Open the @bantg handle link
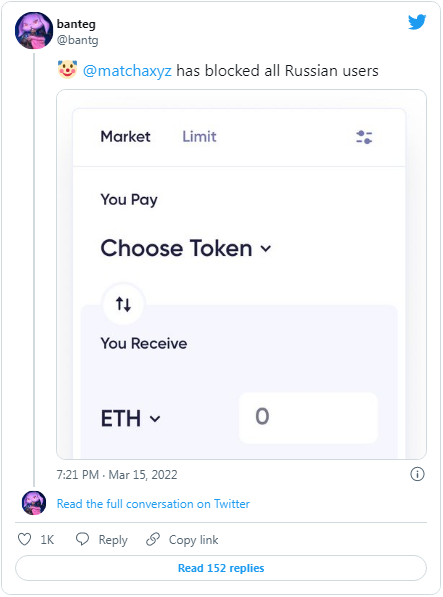The image size is (443, 597). (77, 40)
